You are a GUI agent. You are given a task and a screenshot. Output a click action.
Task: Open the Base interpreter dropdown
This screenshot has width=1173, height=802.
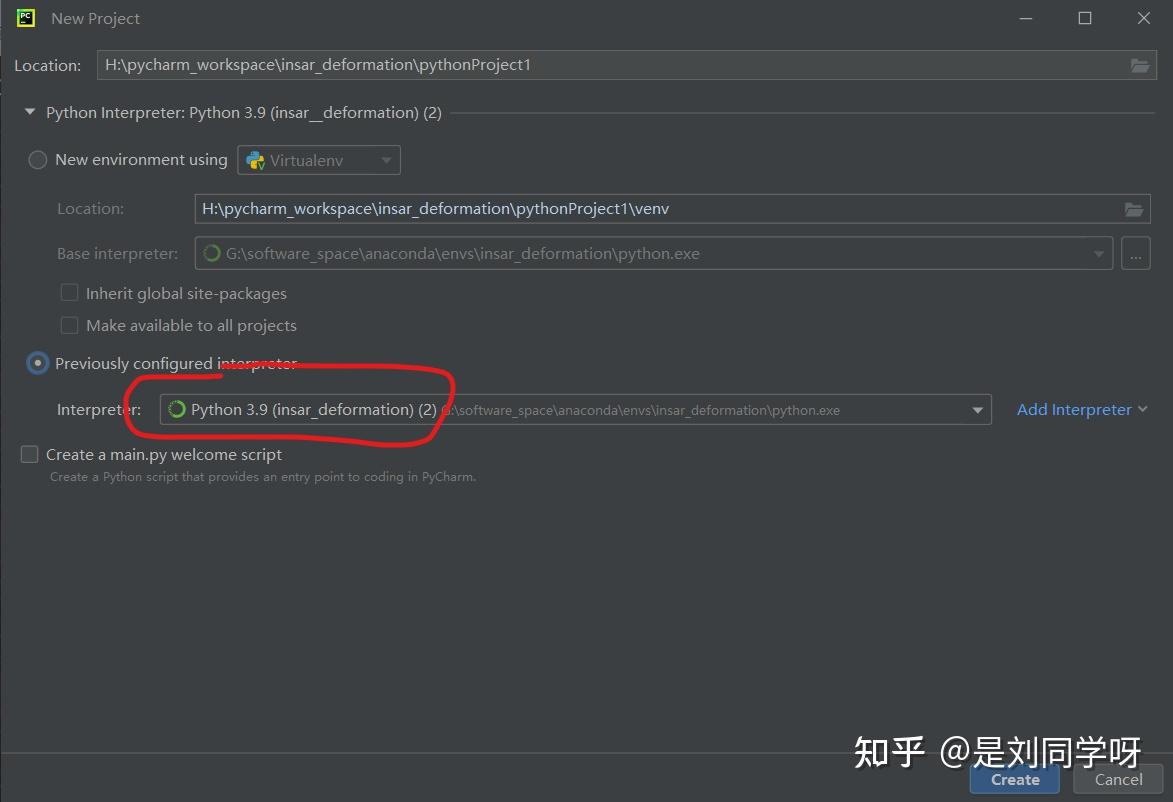click(x=1097, y=253)
